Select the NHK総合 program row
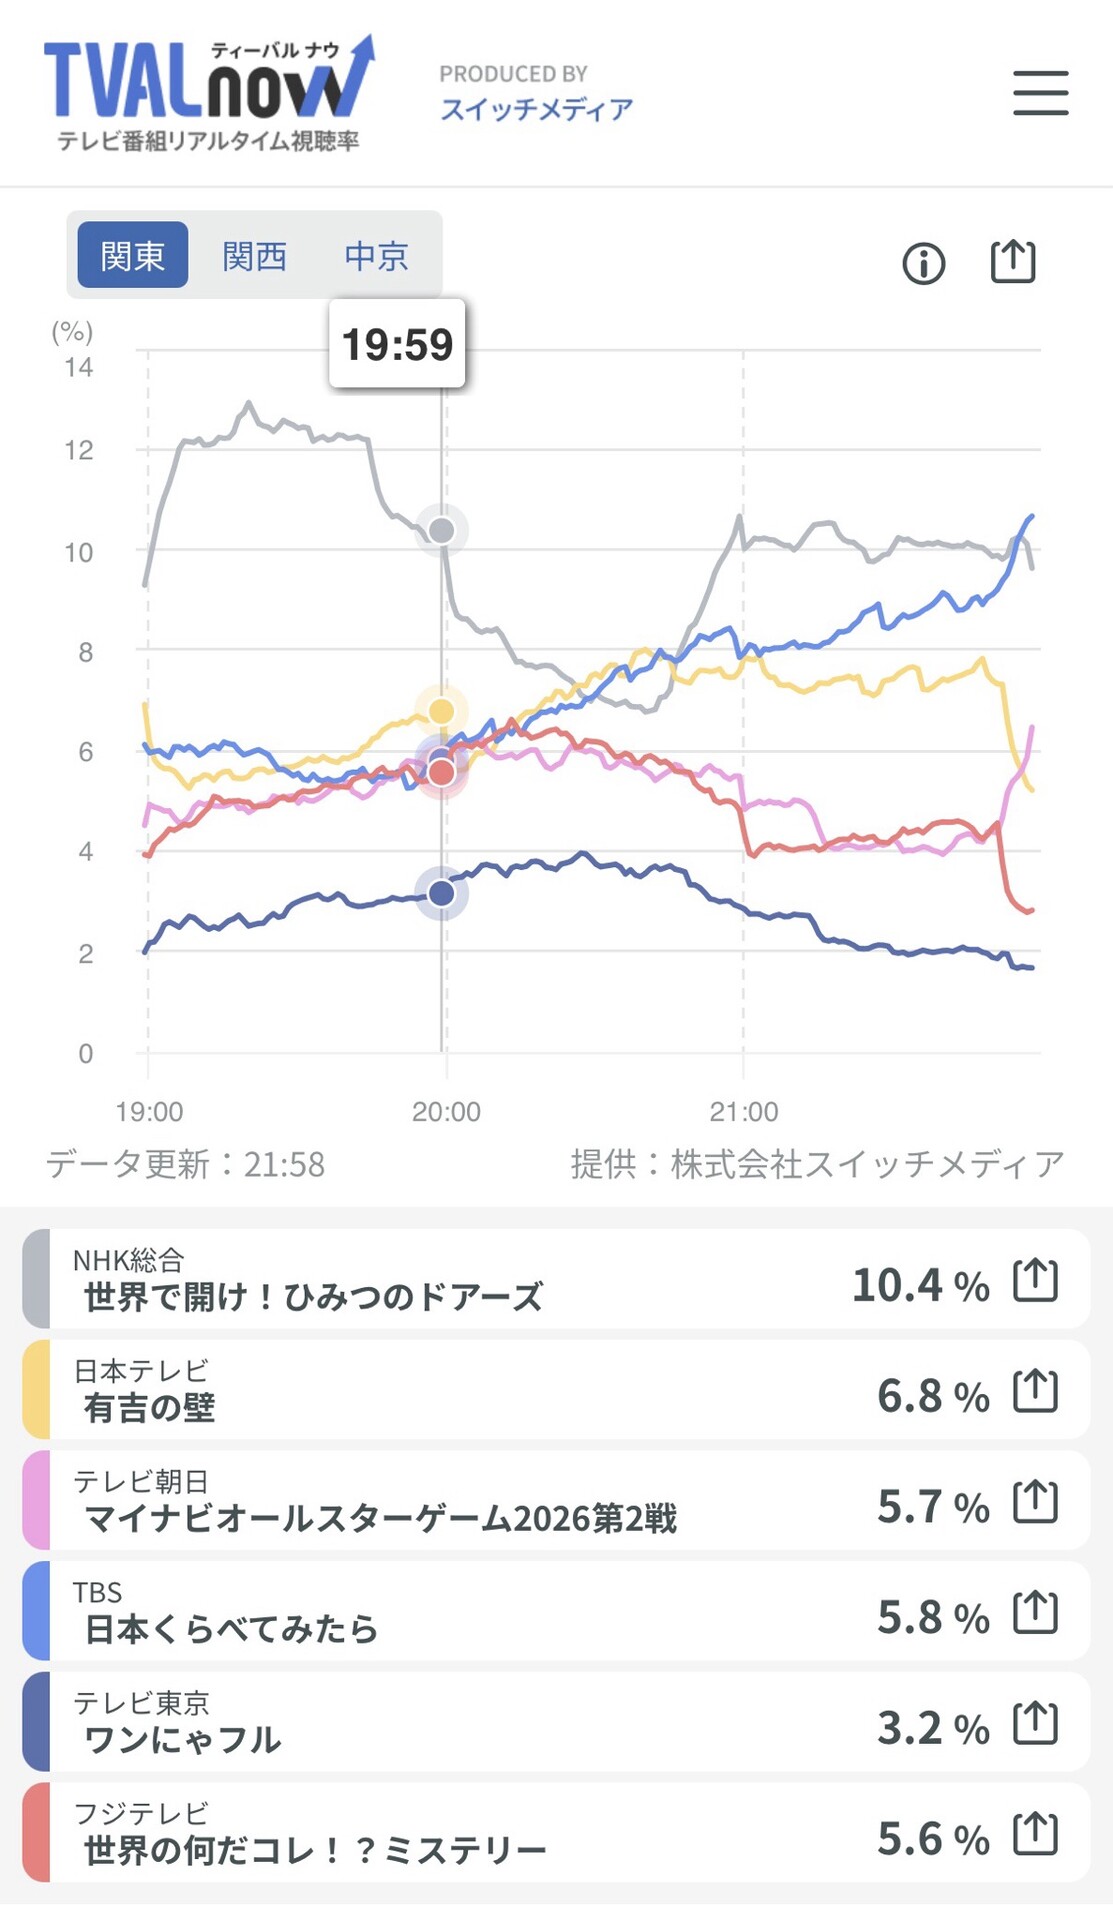Image resolution: width=1113 pixels, height=1920 pixels. [556, 1279]
